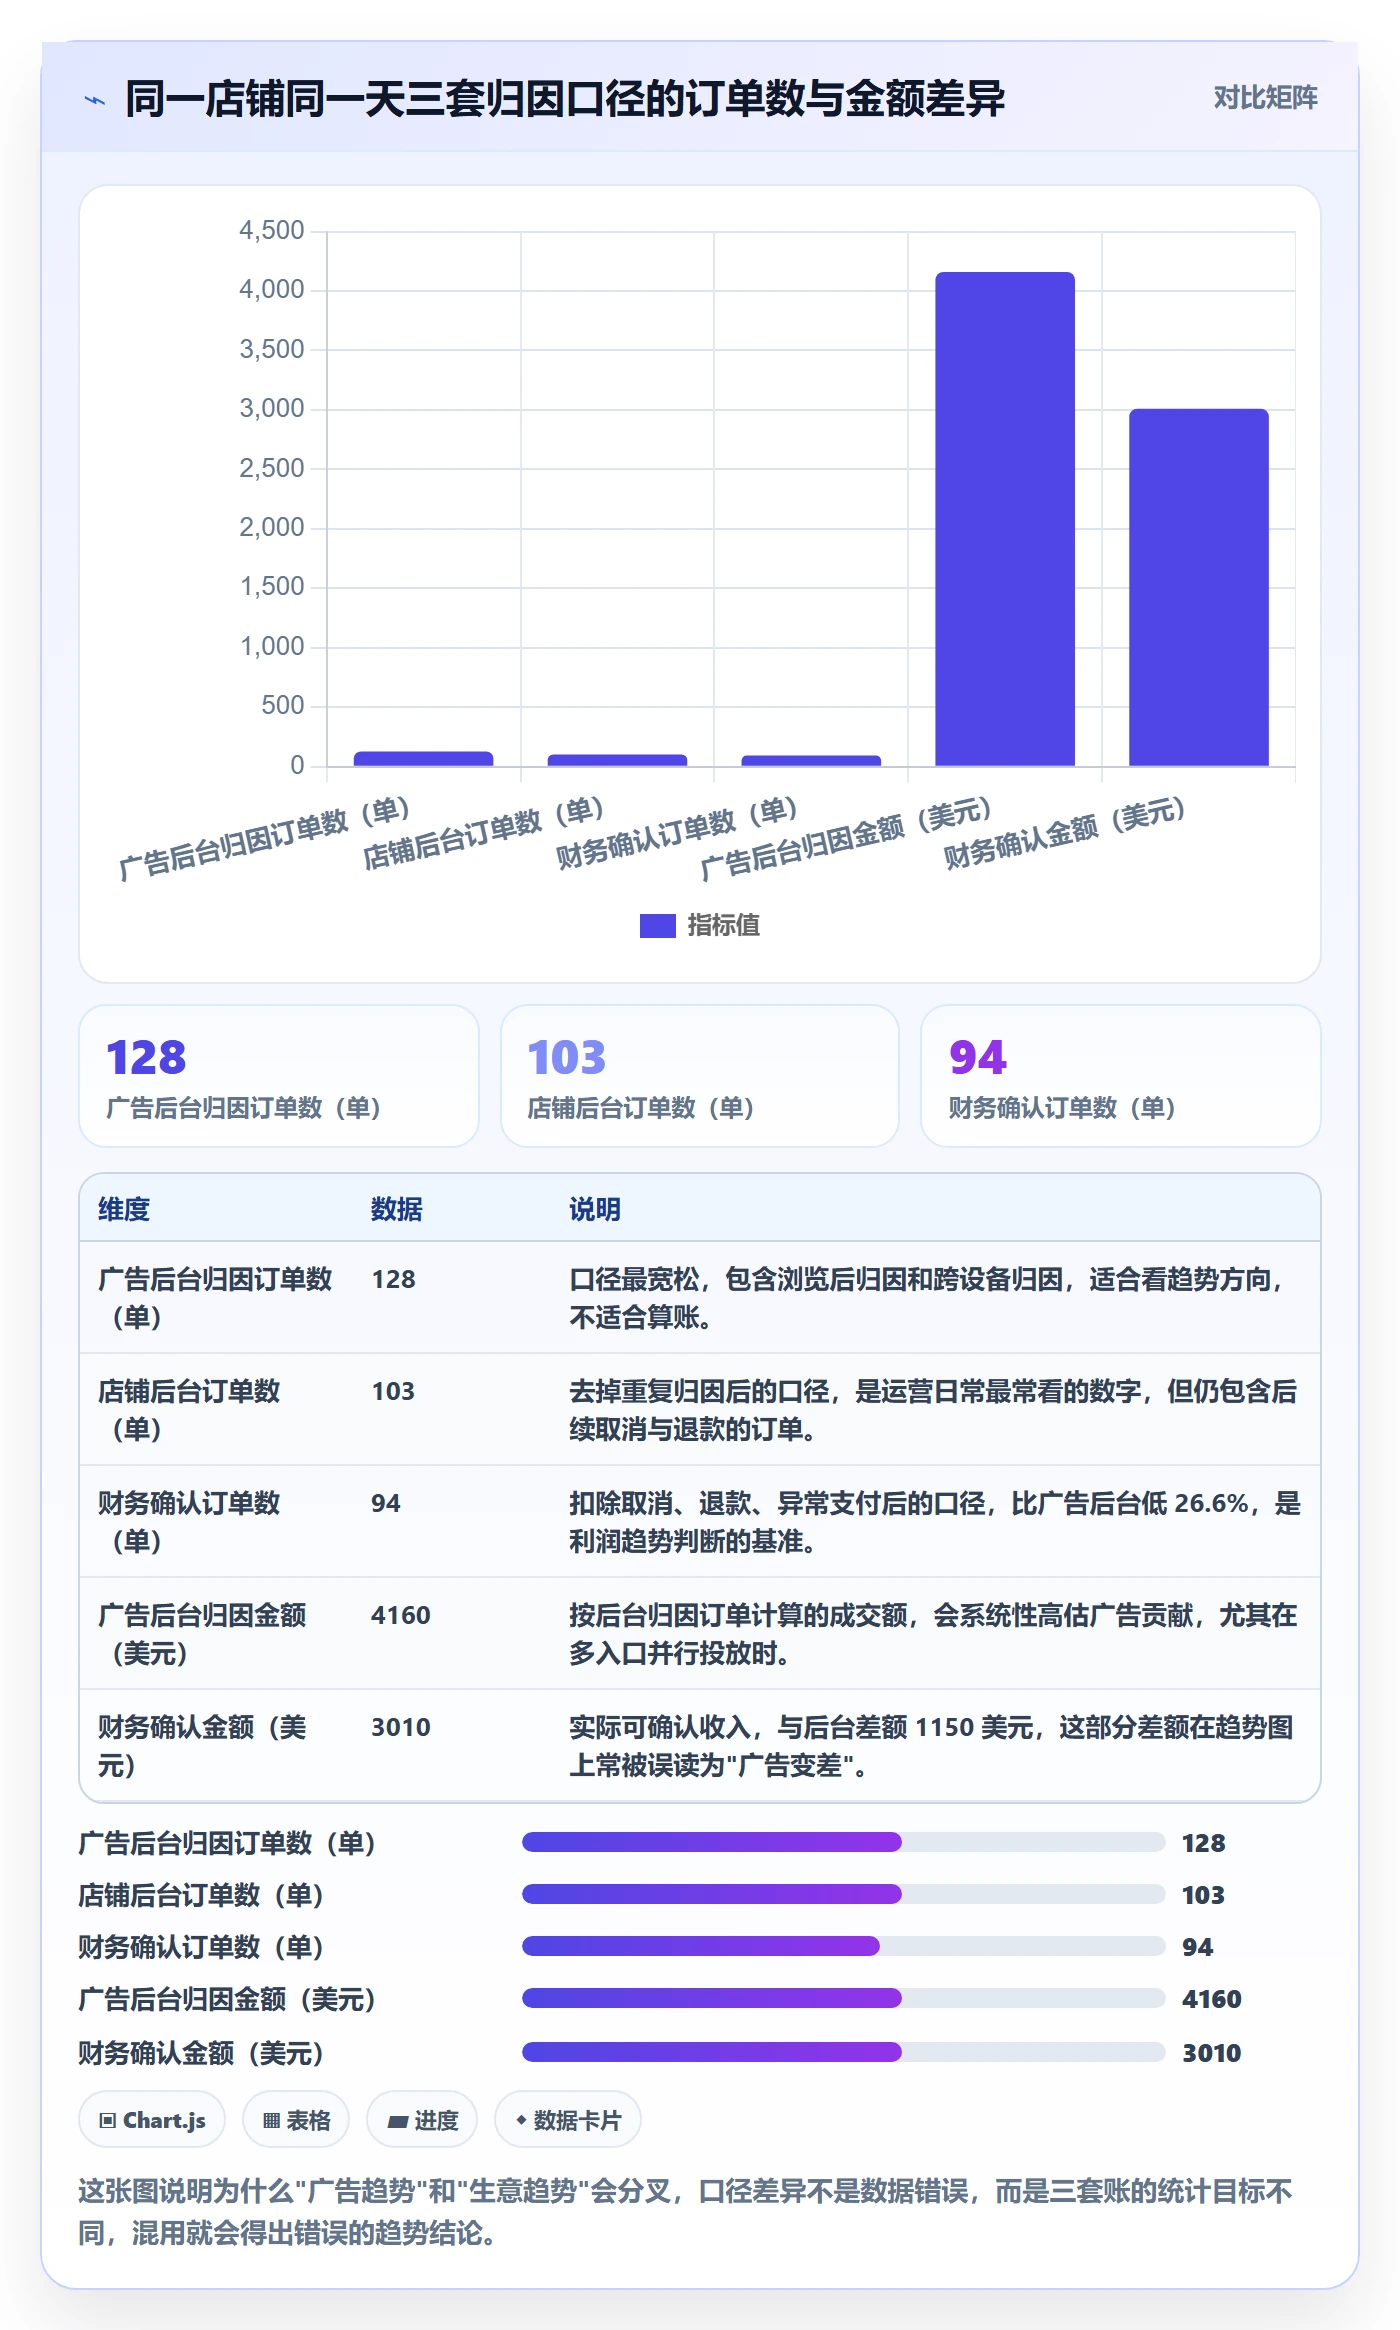
Task: Click the 维度 column header
Action: [124, 1209]
